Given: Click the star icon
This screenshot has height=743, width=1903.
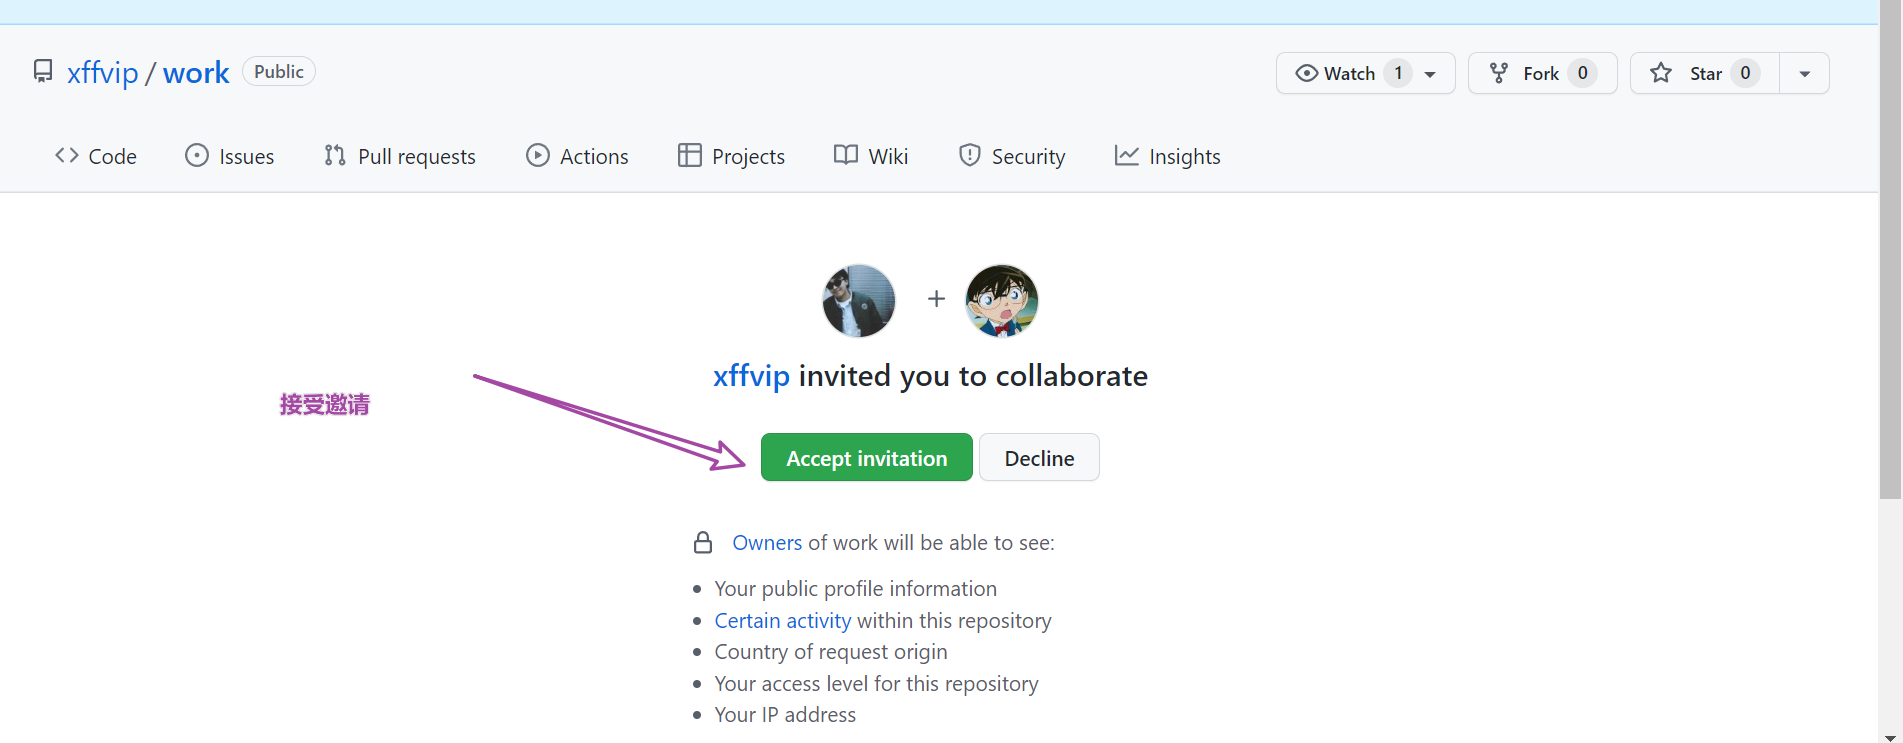Looking at the screenshot, I should coord(1661,73).
